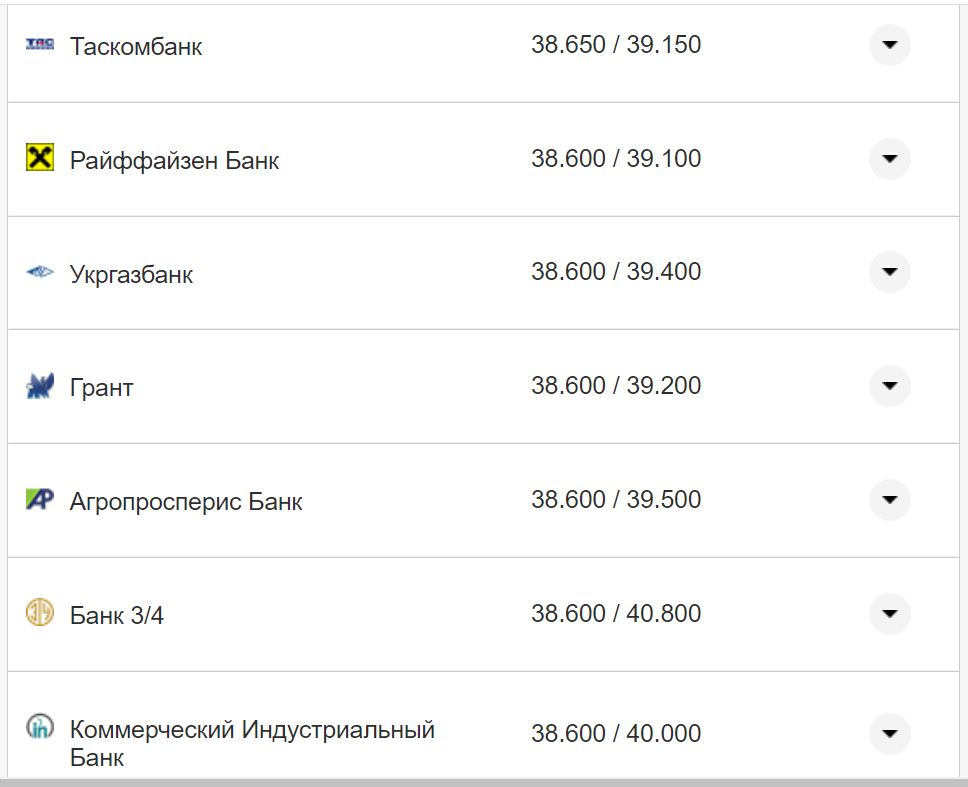This screenshot has height=787, width=968.
Task: Open the Укргазбанк details dropdown
Action: click(x=889, y=271)
